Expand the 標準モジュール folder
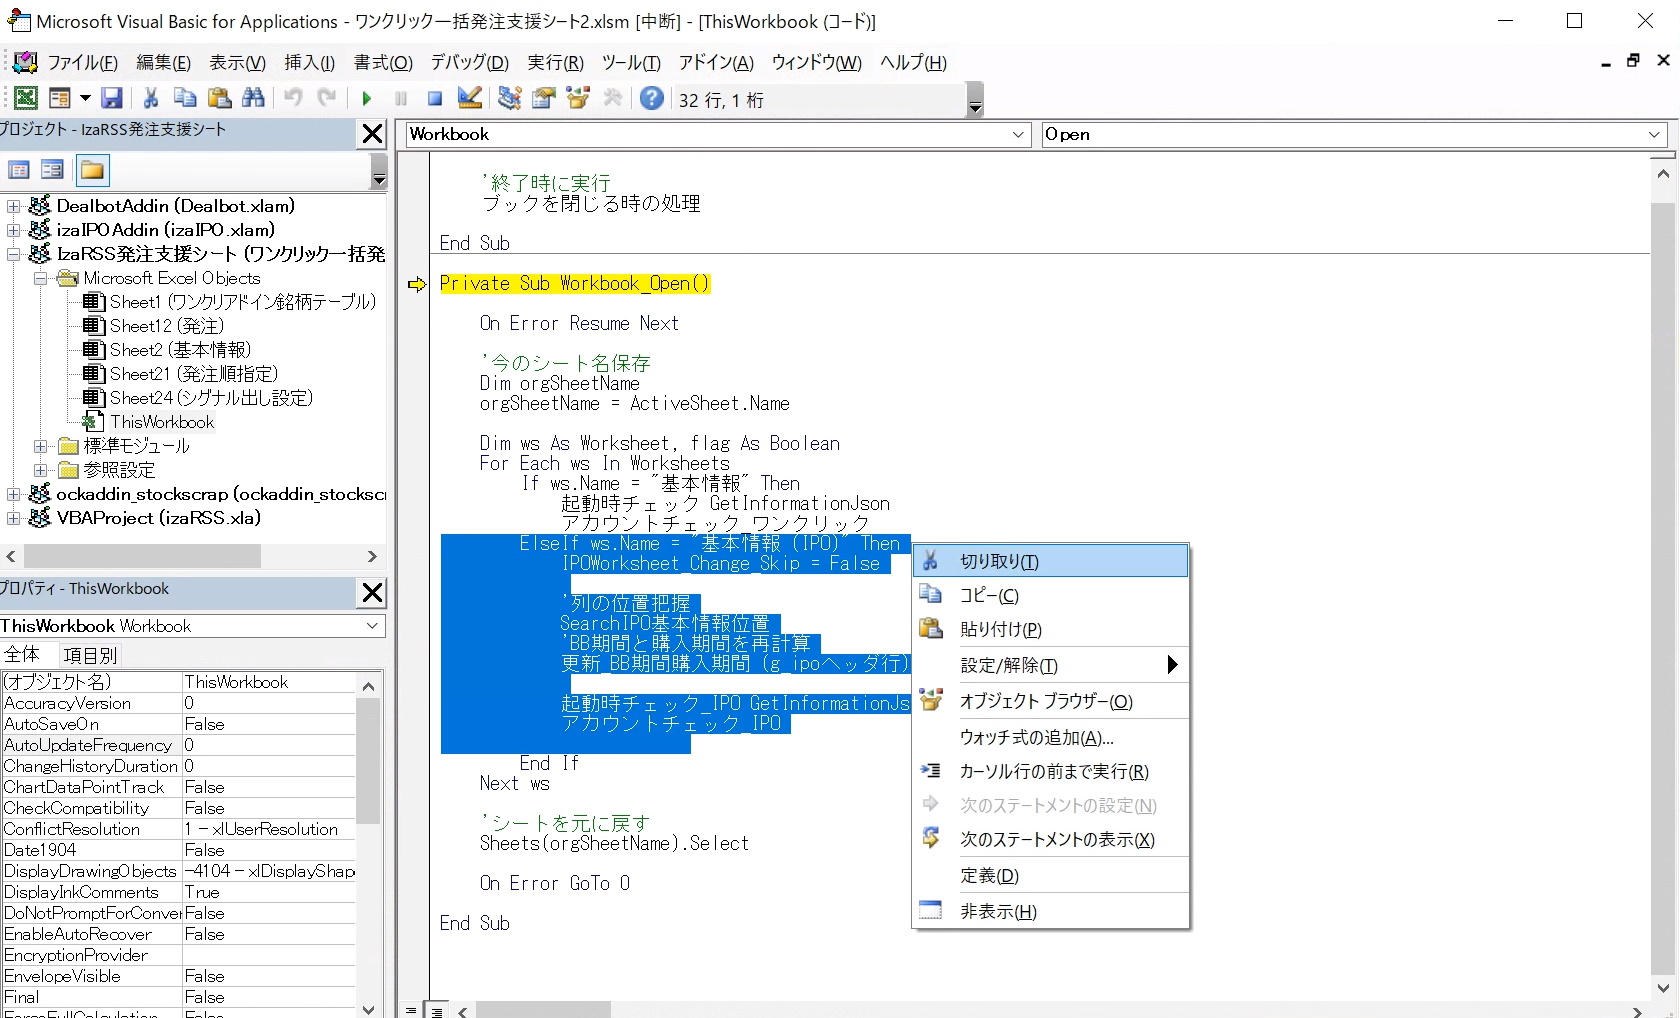 coord(41,446)
